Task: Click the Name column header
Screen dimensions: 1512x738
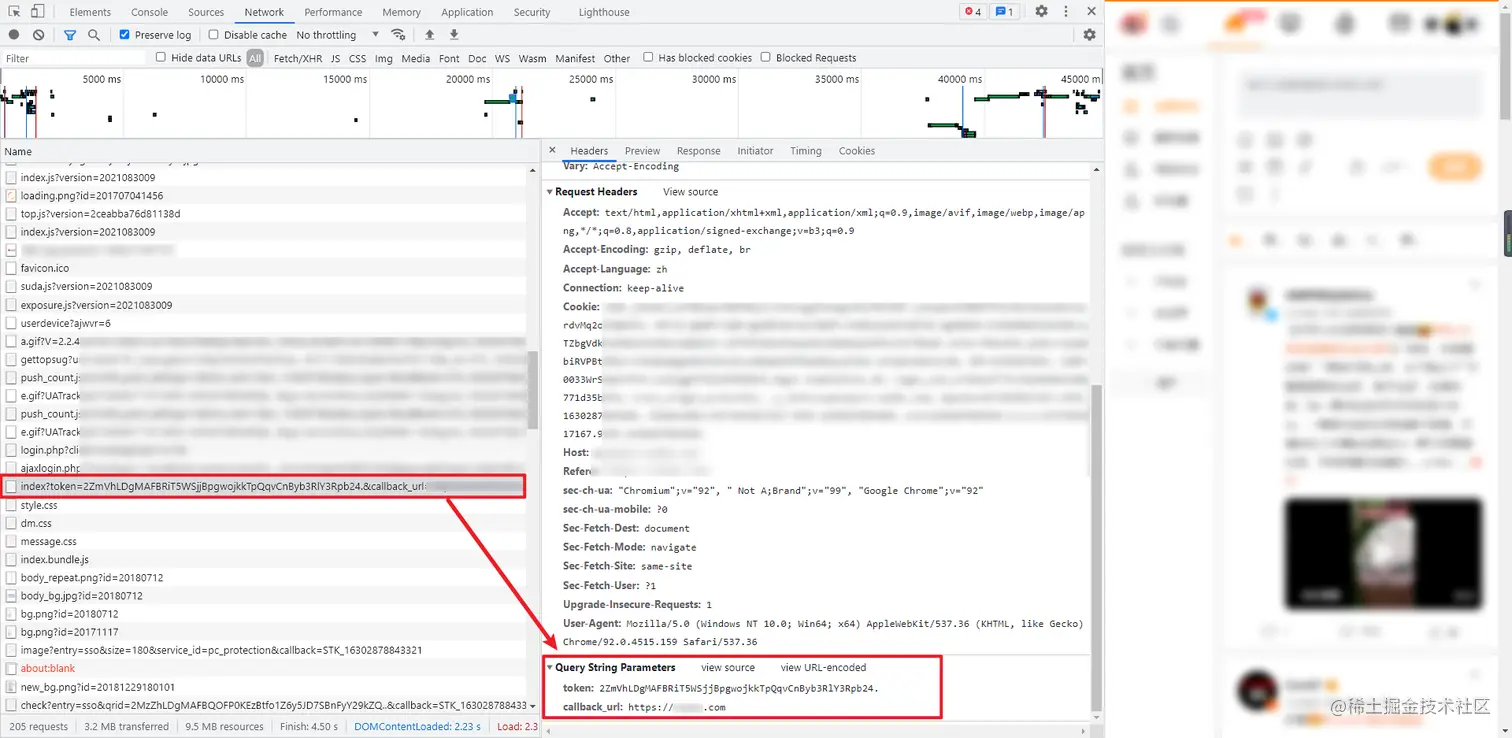Action: click(x=270, y=151)
